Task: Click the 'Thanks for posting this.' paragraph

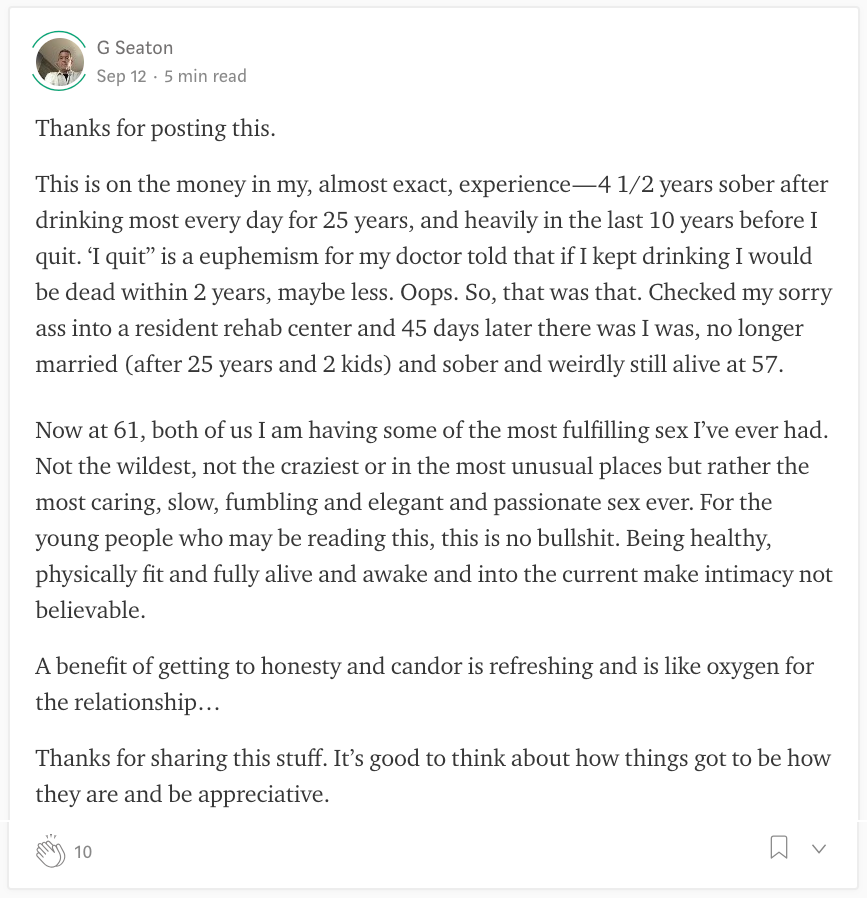Action: pyautogui.click(x=155, y=128)
